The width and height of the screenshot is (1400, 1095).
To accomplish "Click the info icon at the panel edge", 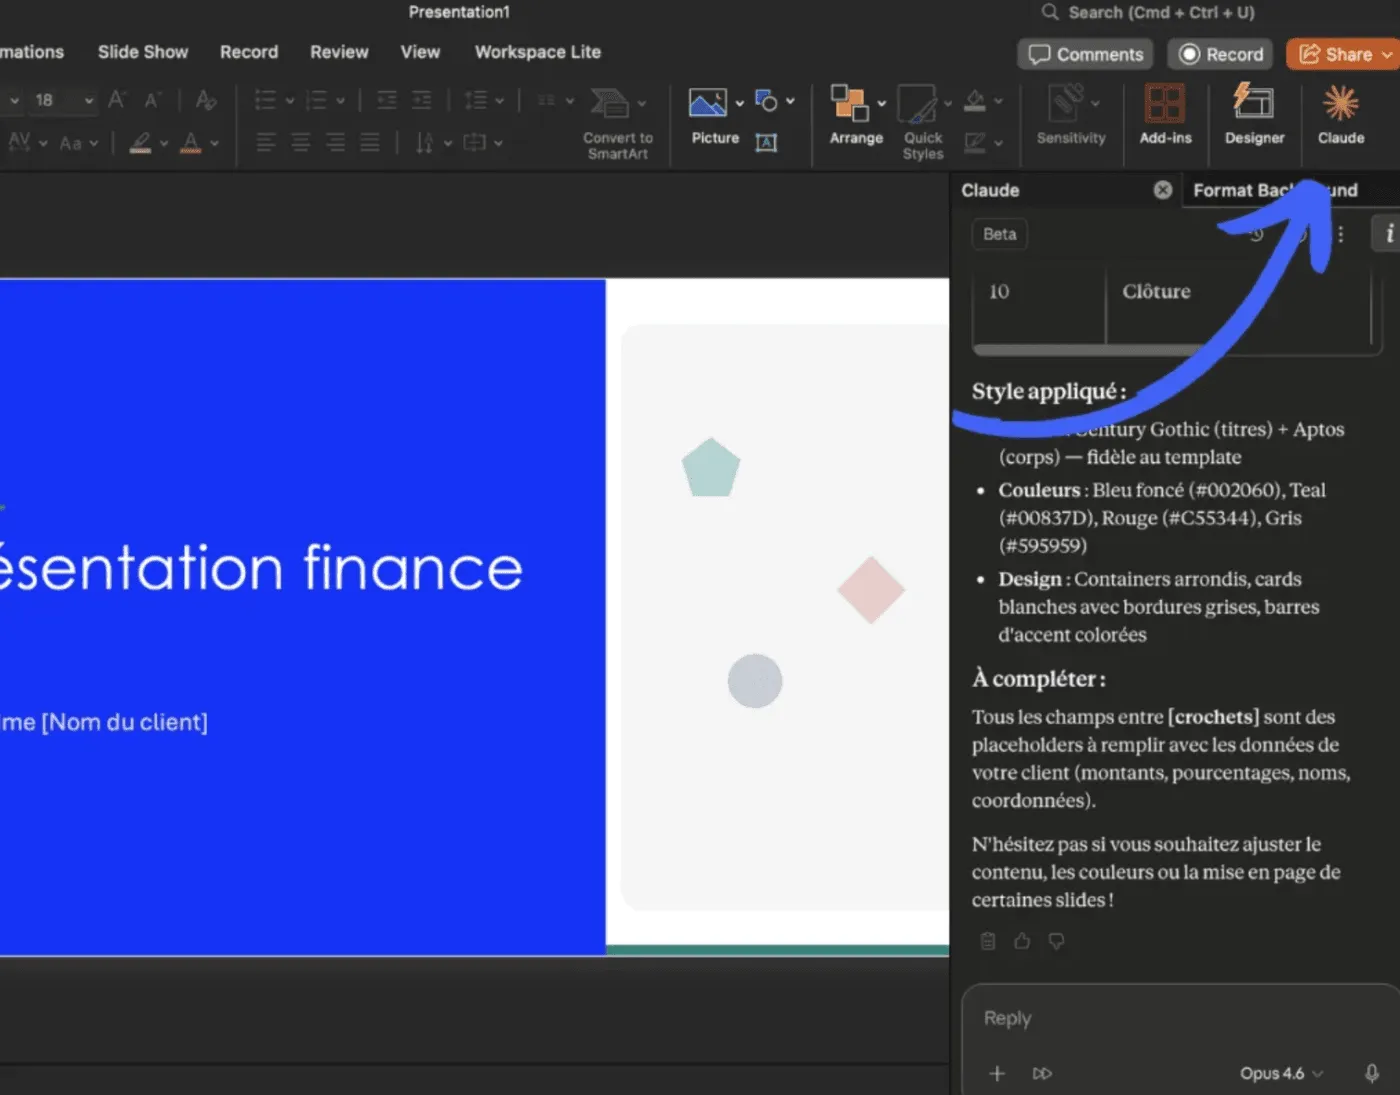I will pyautogui.click(x=1388, y=233).
